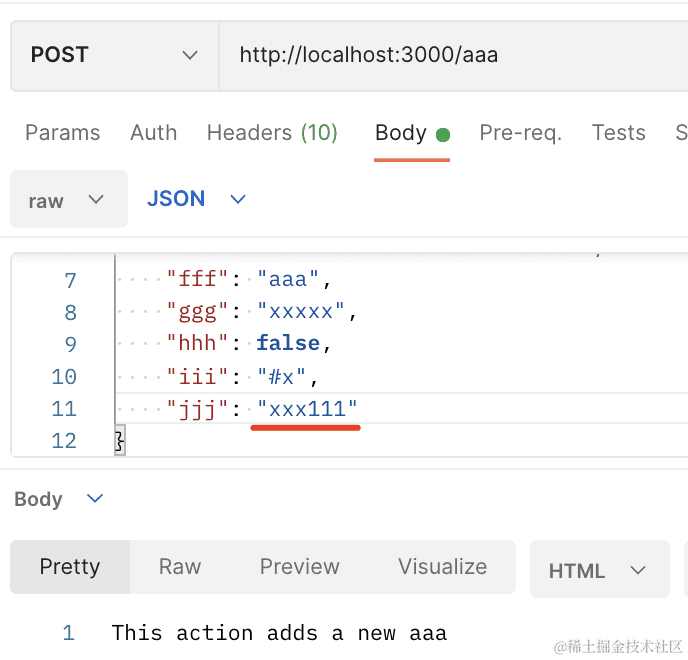Click the request URL field with localhost:3000/aaa
Viewport: 688px width, 660px height.
coord(450,55)
